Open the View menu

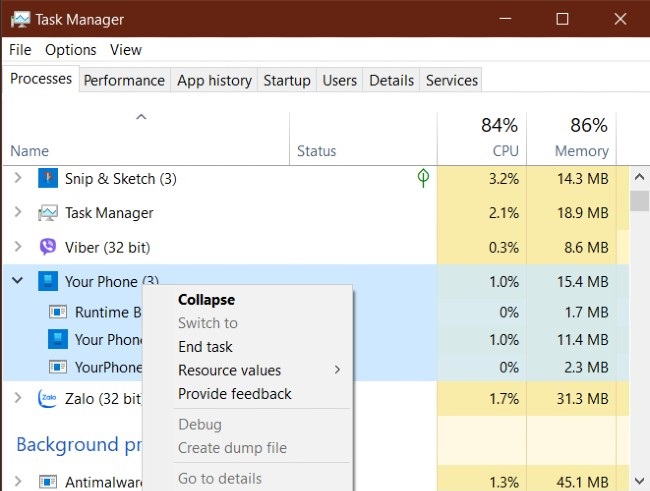tap(126, 50)
